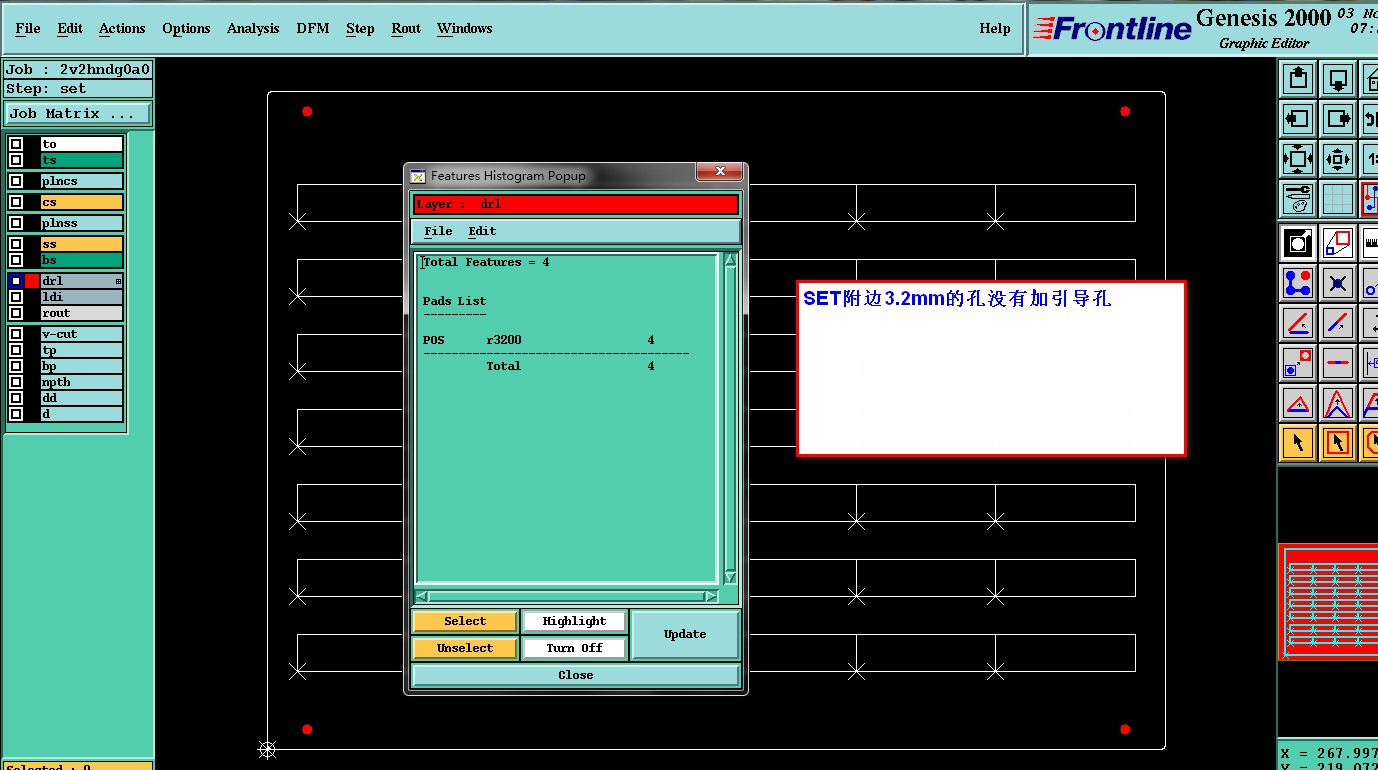Toggle display checkbox for layer v-cut
The height and width of the screenshot is (770, 1378).
tap(16, 334)
